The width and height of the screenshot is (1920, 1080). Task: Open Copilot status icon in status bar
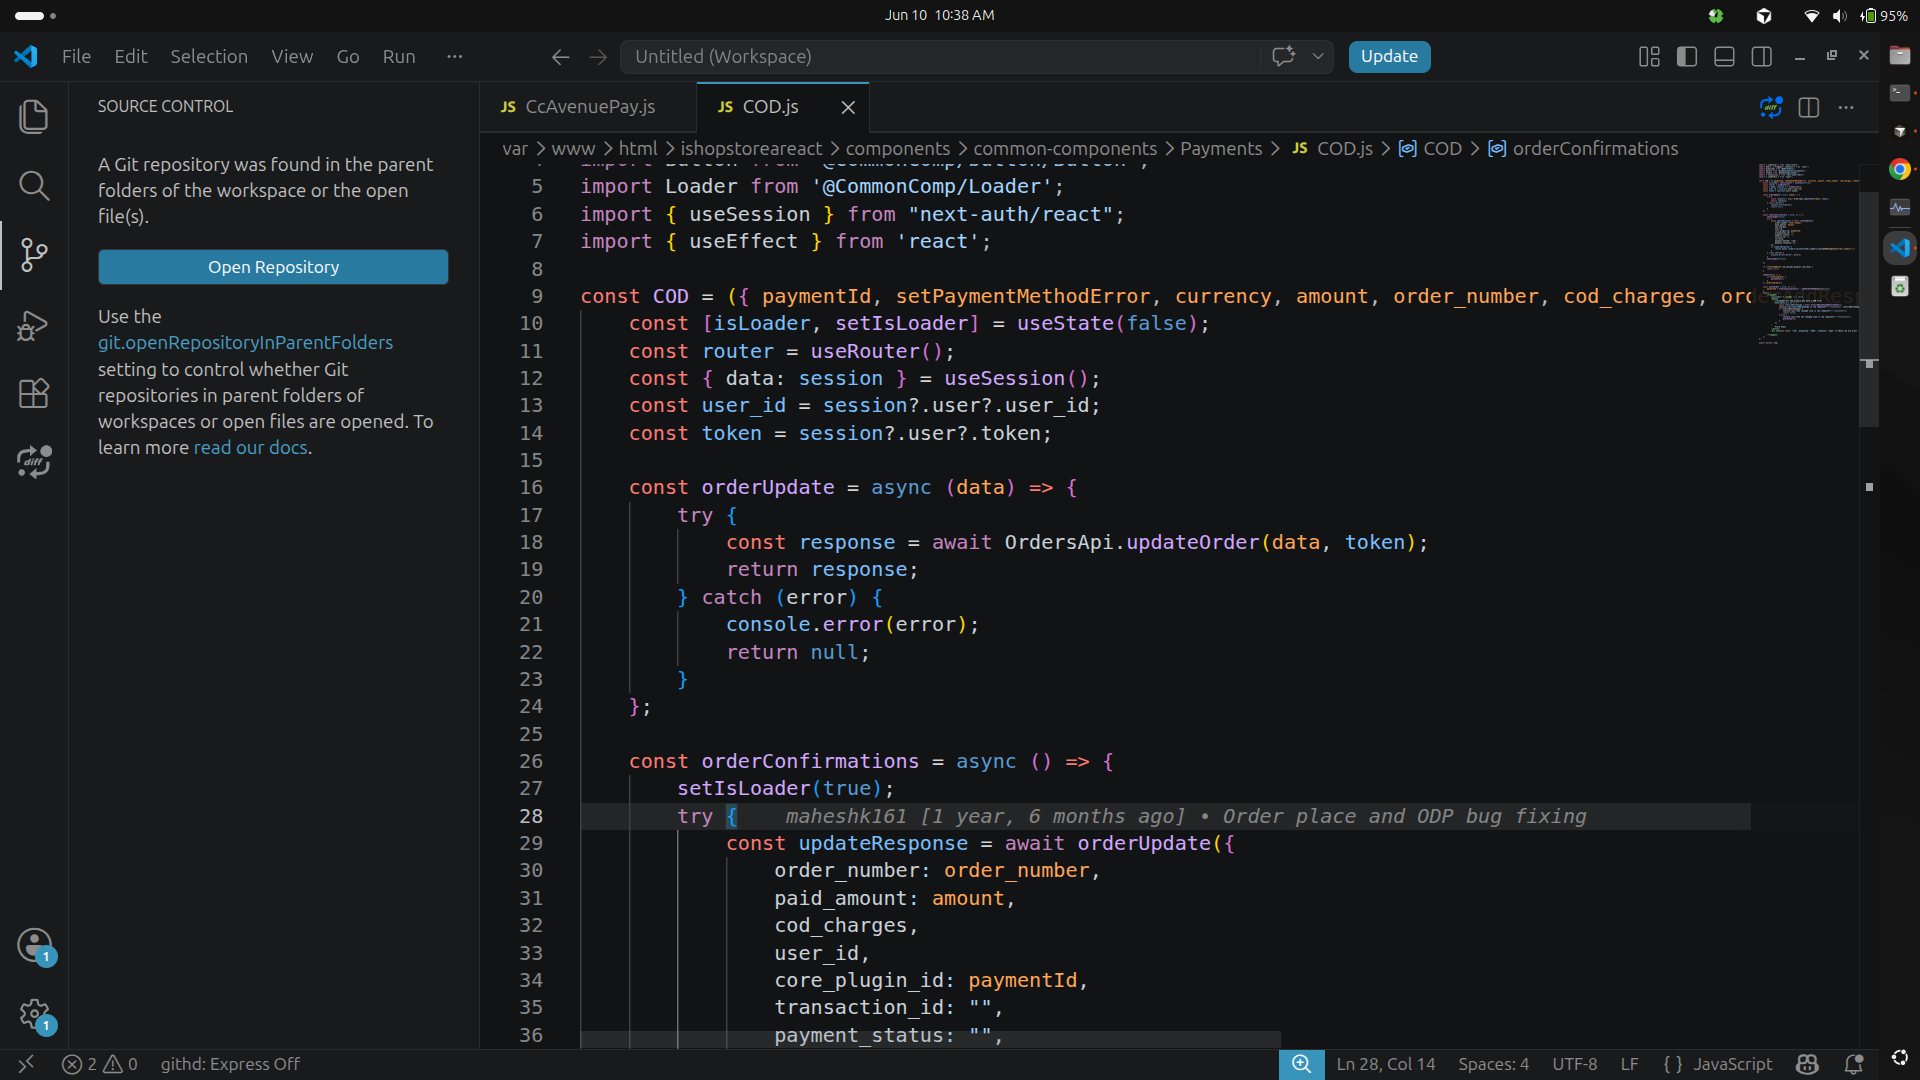point(1807,1064)
